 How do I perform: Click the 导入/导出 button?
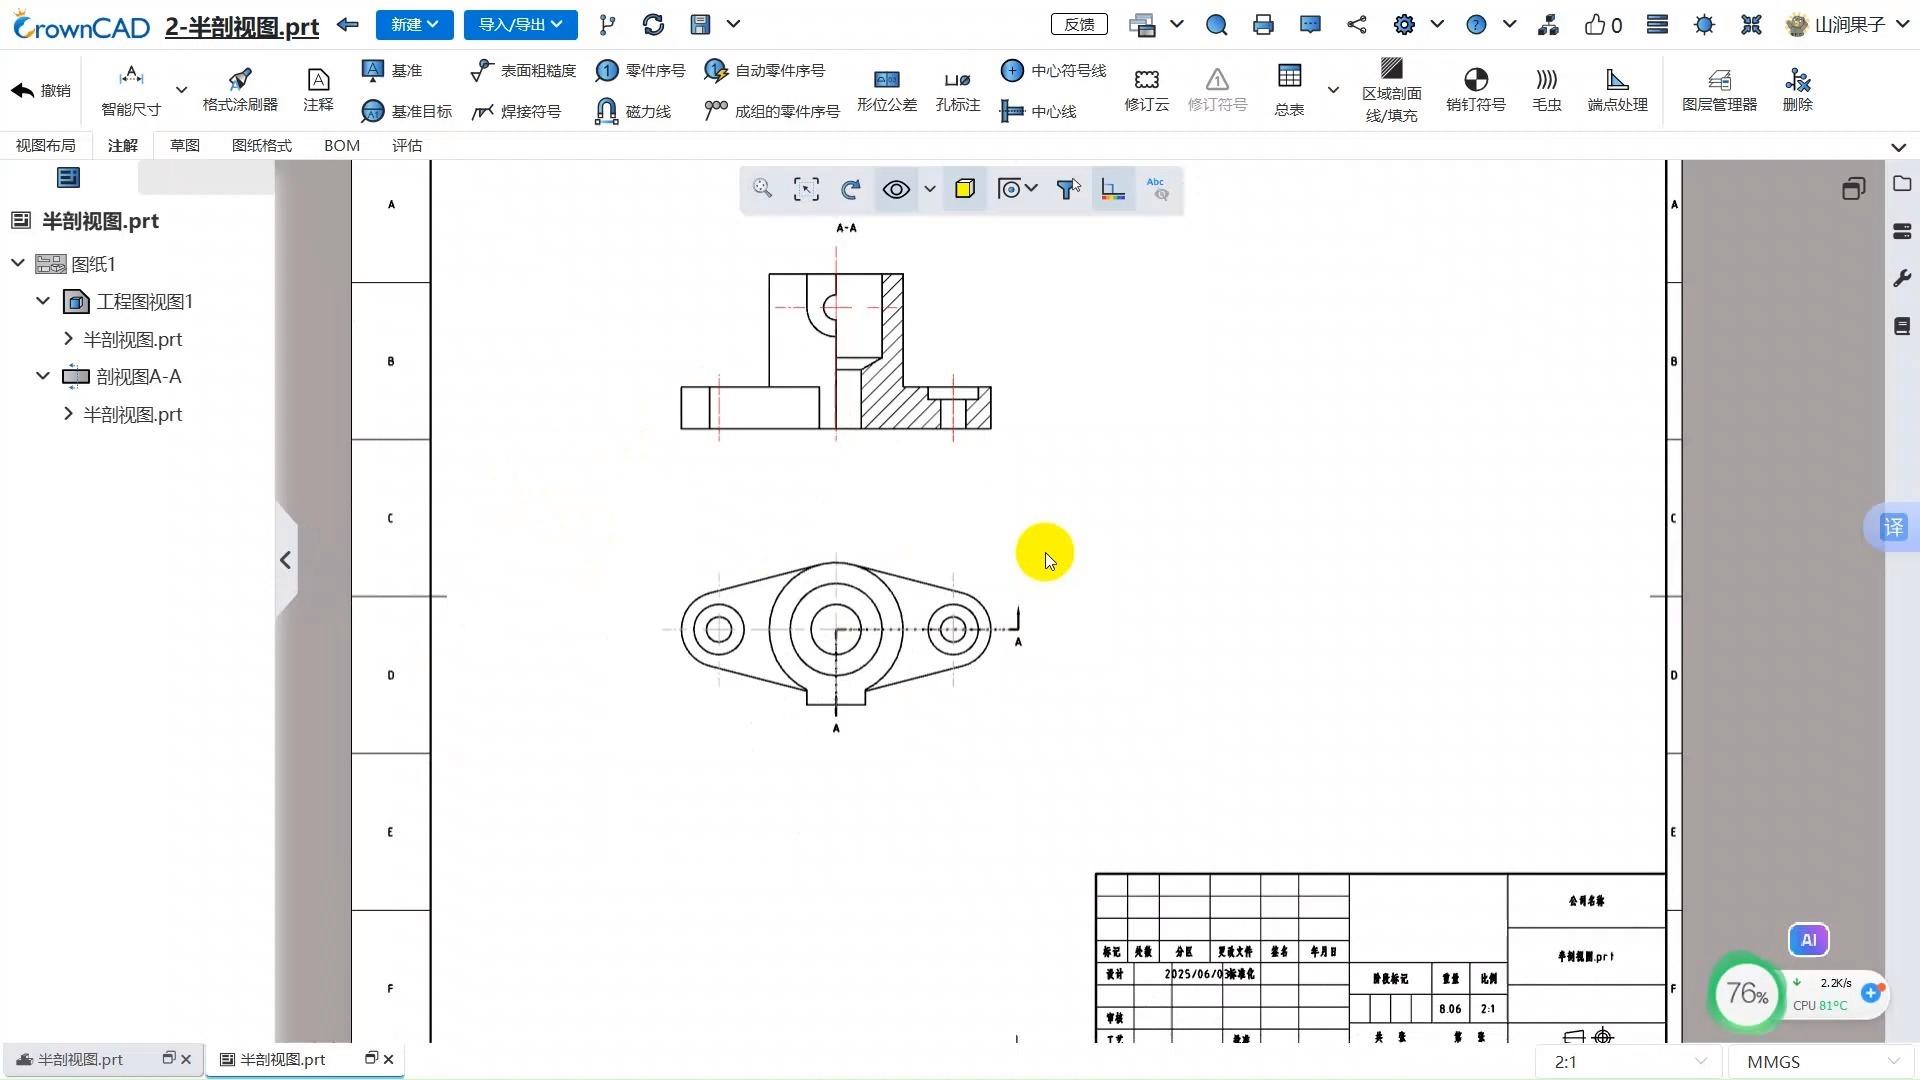tap(520, 24)
